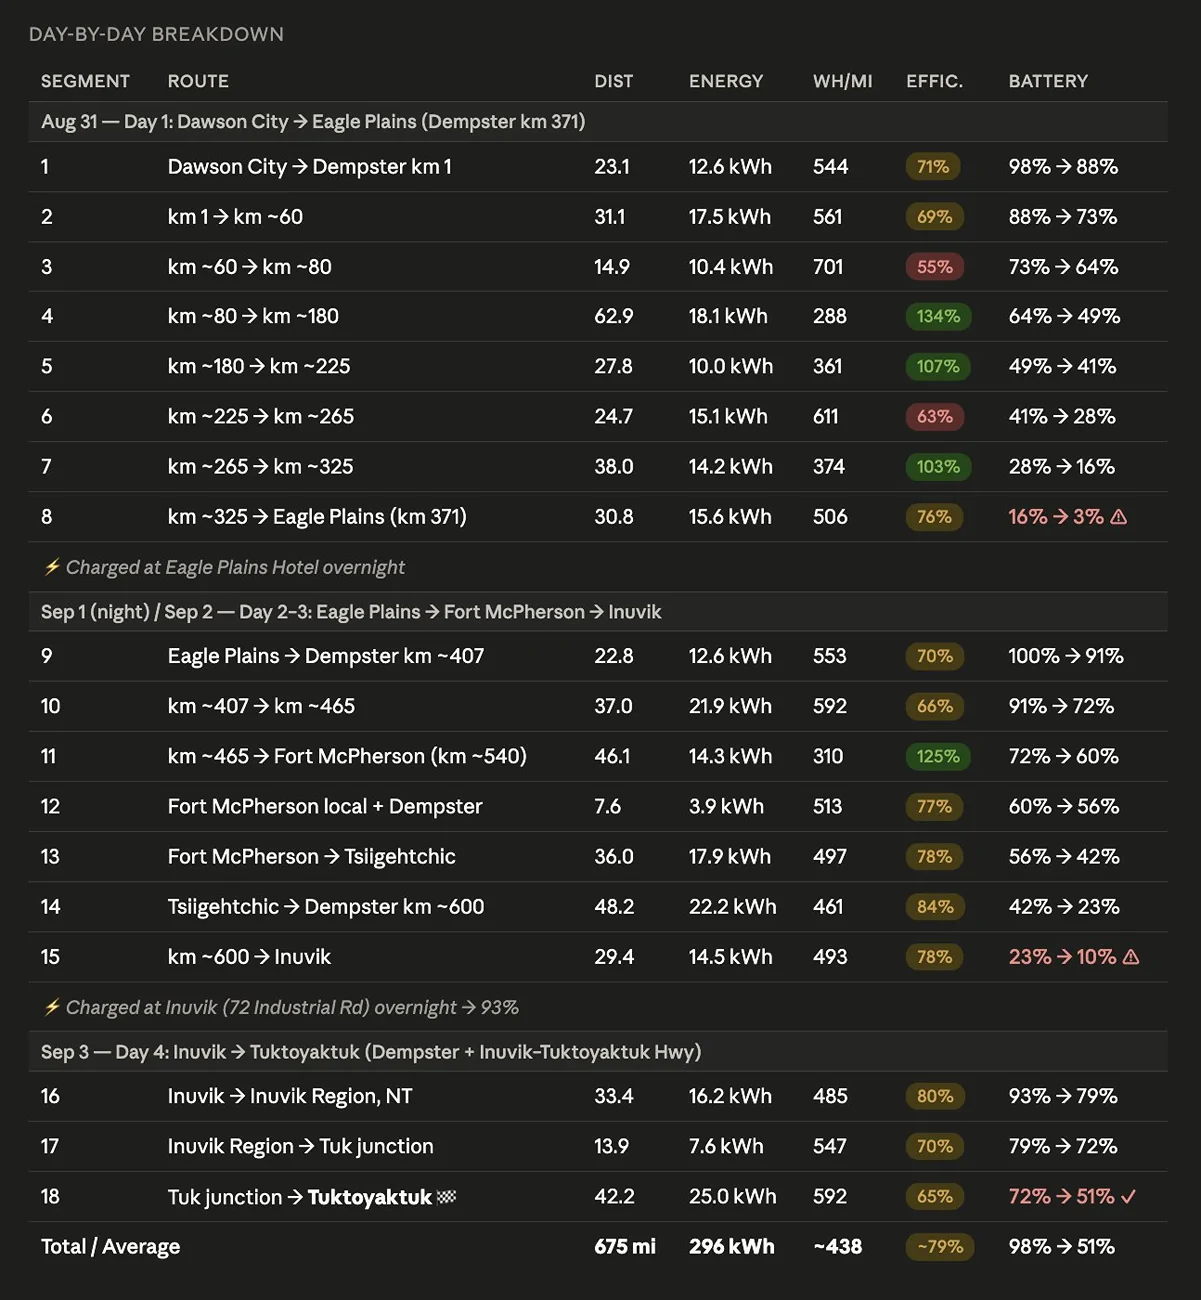Image resolution: width=1201 pixels, height=1300 pixels.
Task: Collapse the Sep 1 / Sep 2 Day 2-3 header
Action: coord(598,612)
